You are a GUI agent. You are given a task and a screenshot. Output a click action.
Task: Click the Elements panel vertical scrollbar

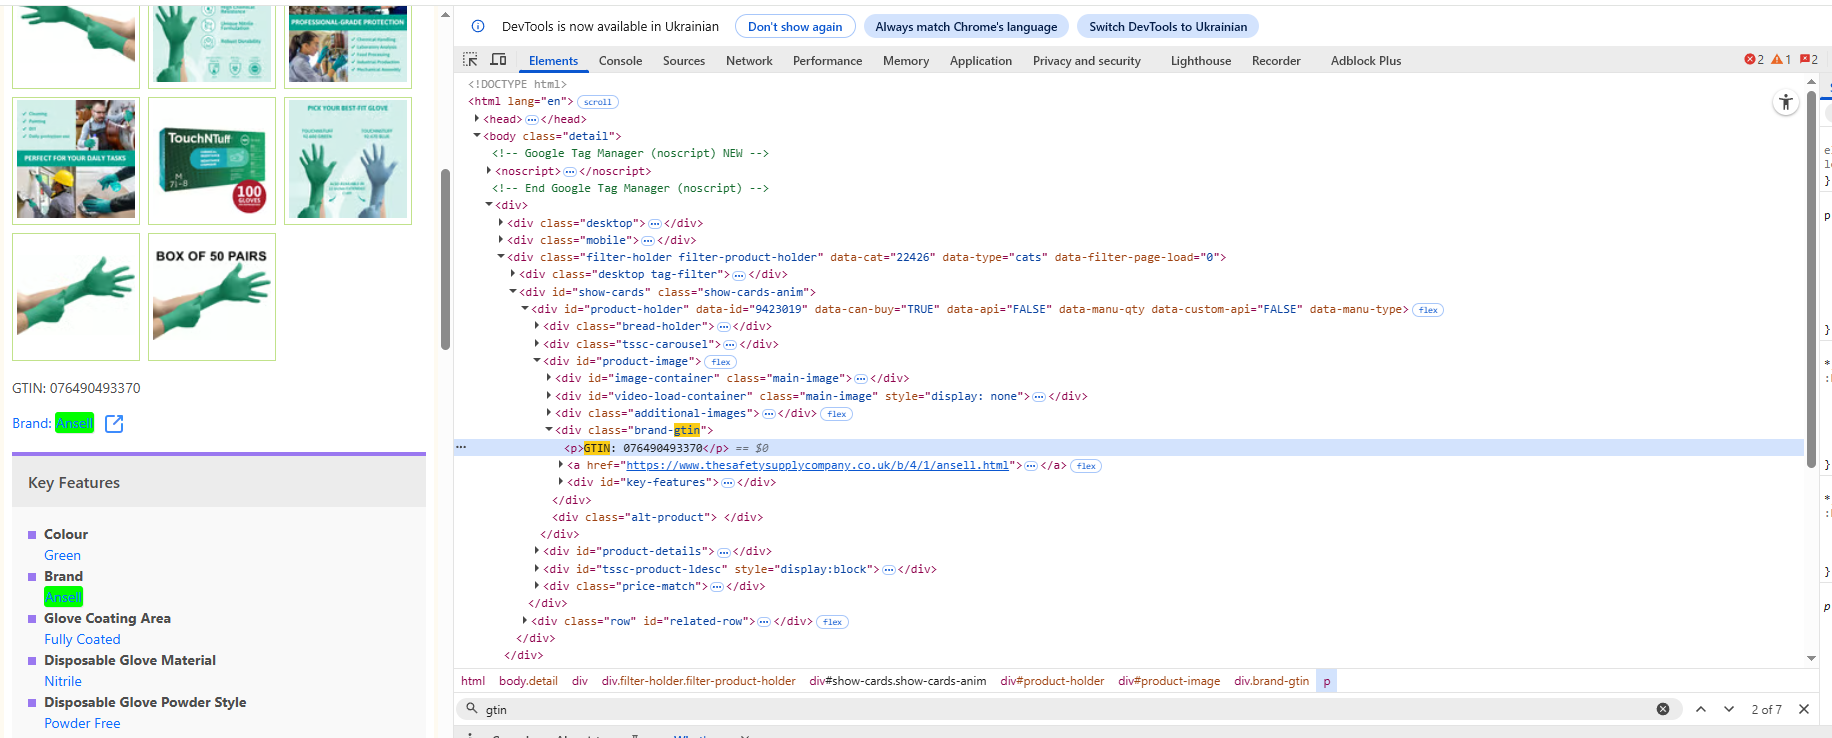click(1811, 280)
